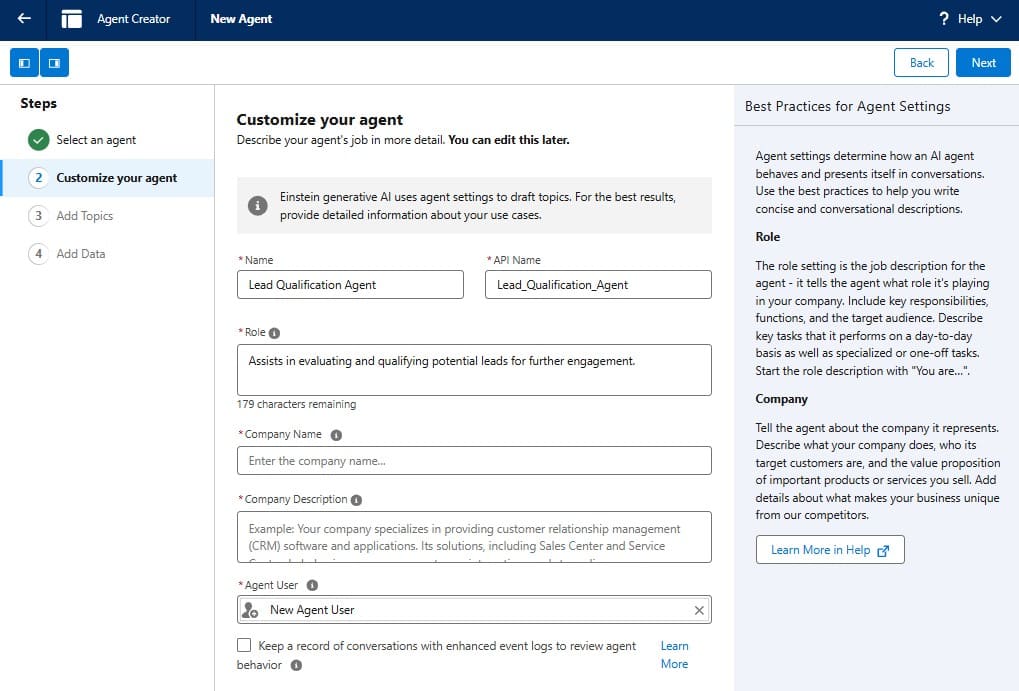Click the Agent User info icon
The image size is (1019, 691).
(312, 586)
